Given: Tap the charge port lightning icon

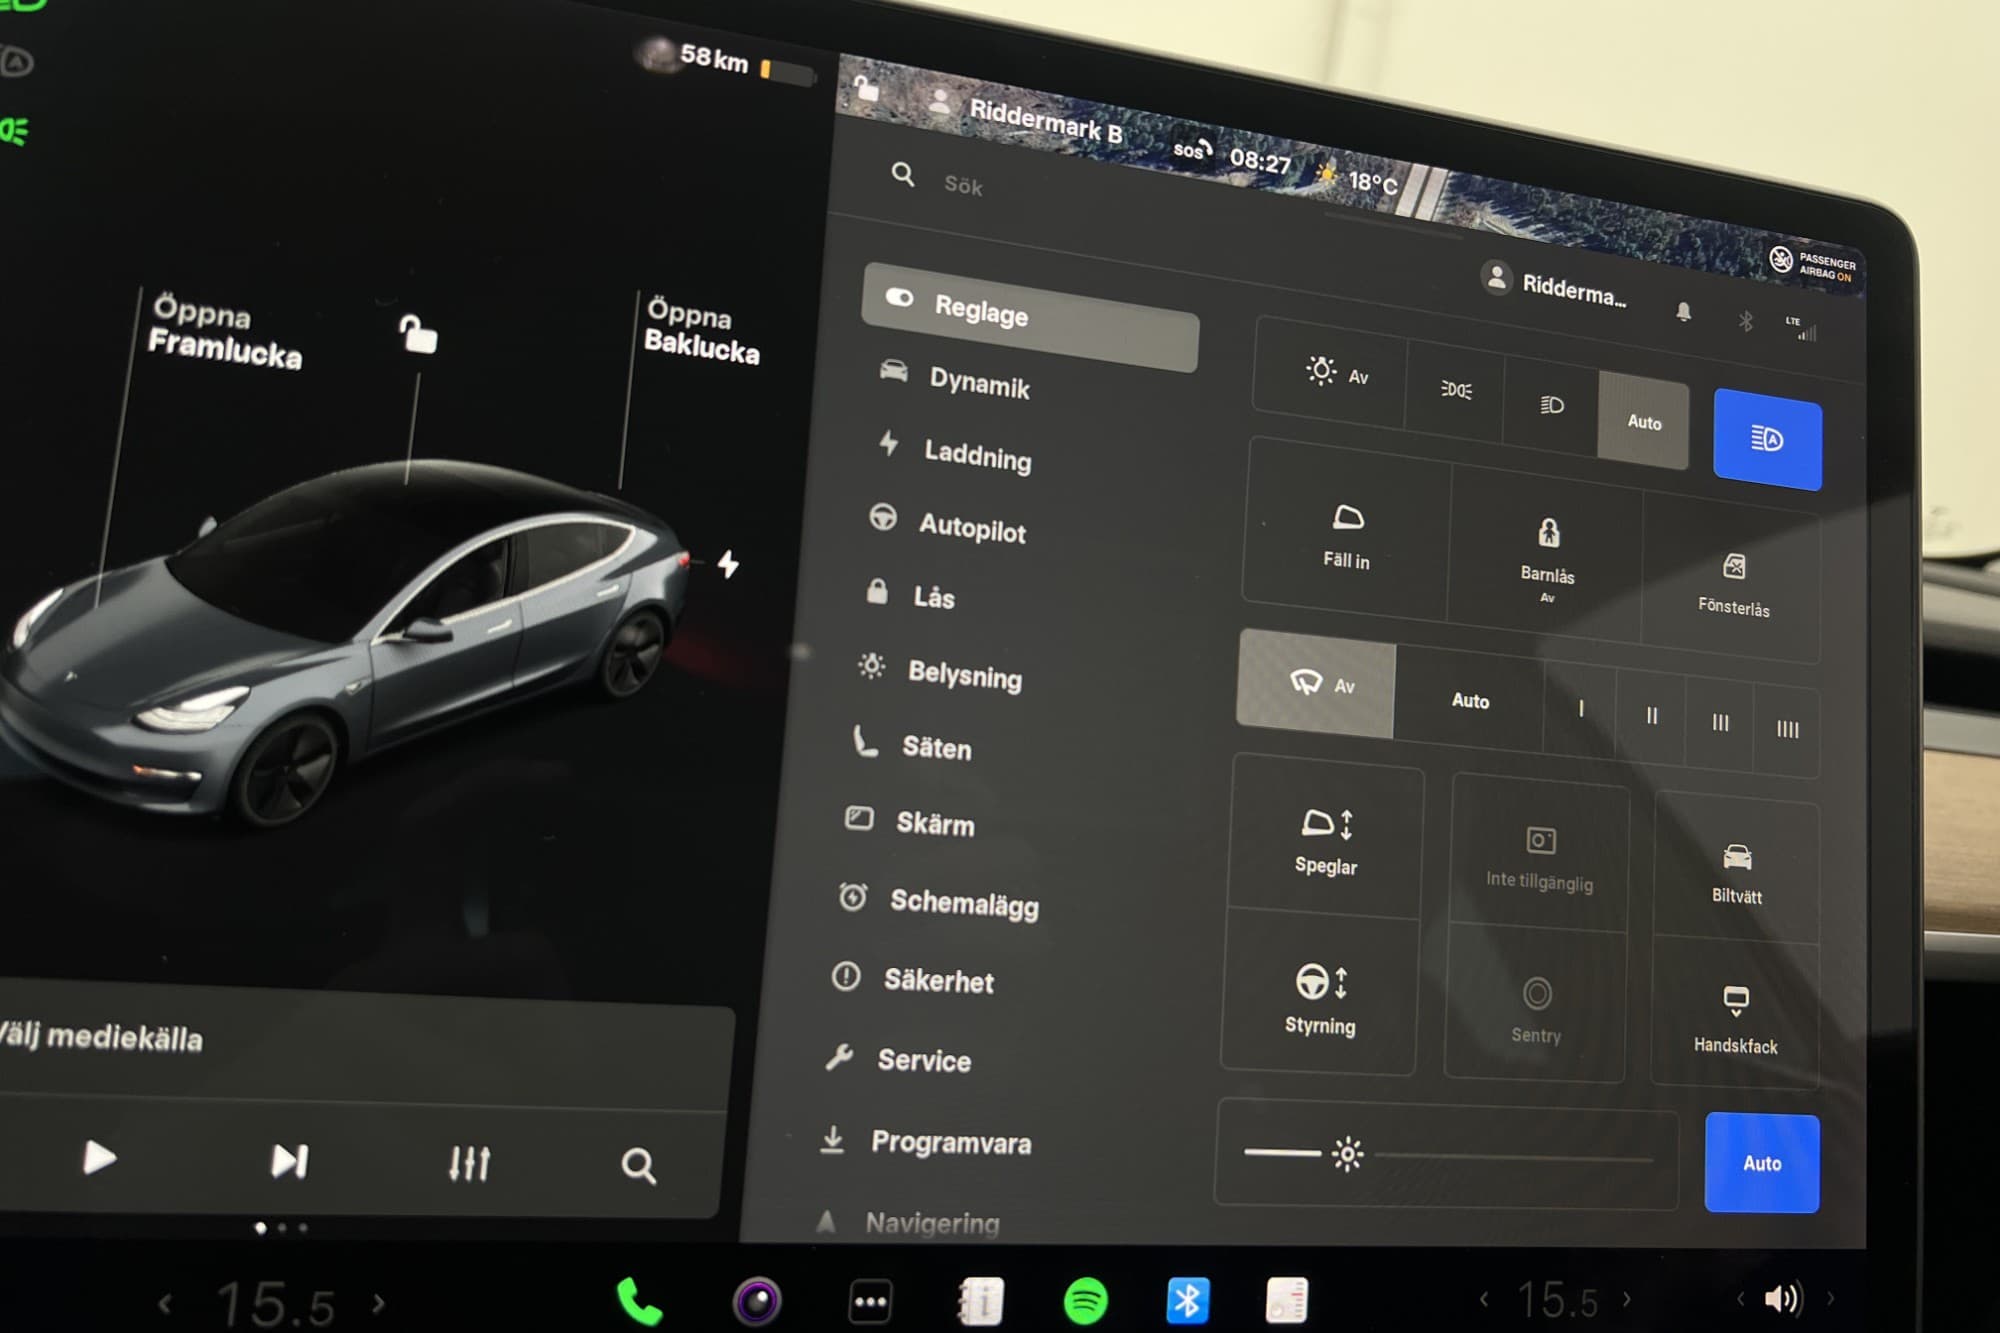Looking at the screenshot, I should [729, 564].
